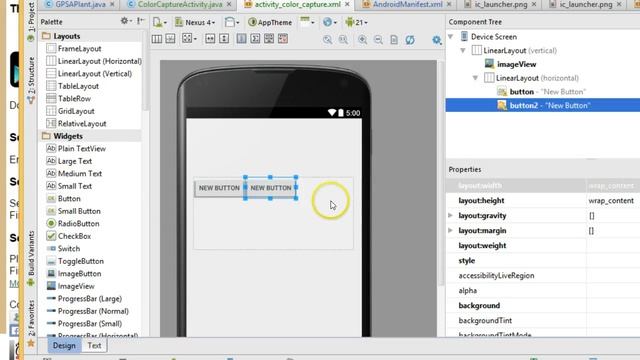Convert orientation to vertical icon
This screenshot has height=360, width=640.
(x=171, y=39)
